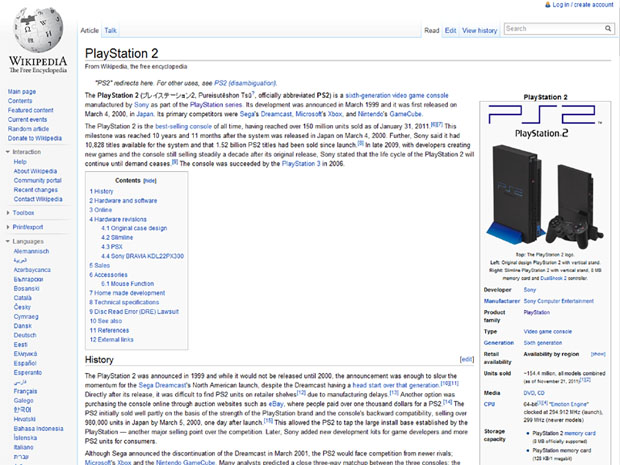
Task: Click Log in / create account link
Action: [x=583, y=5]
